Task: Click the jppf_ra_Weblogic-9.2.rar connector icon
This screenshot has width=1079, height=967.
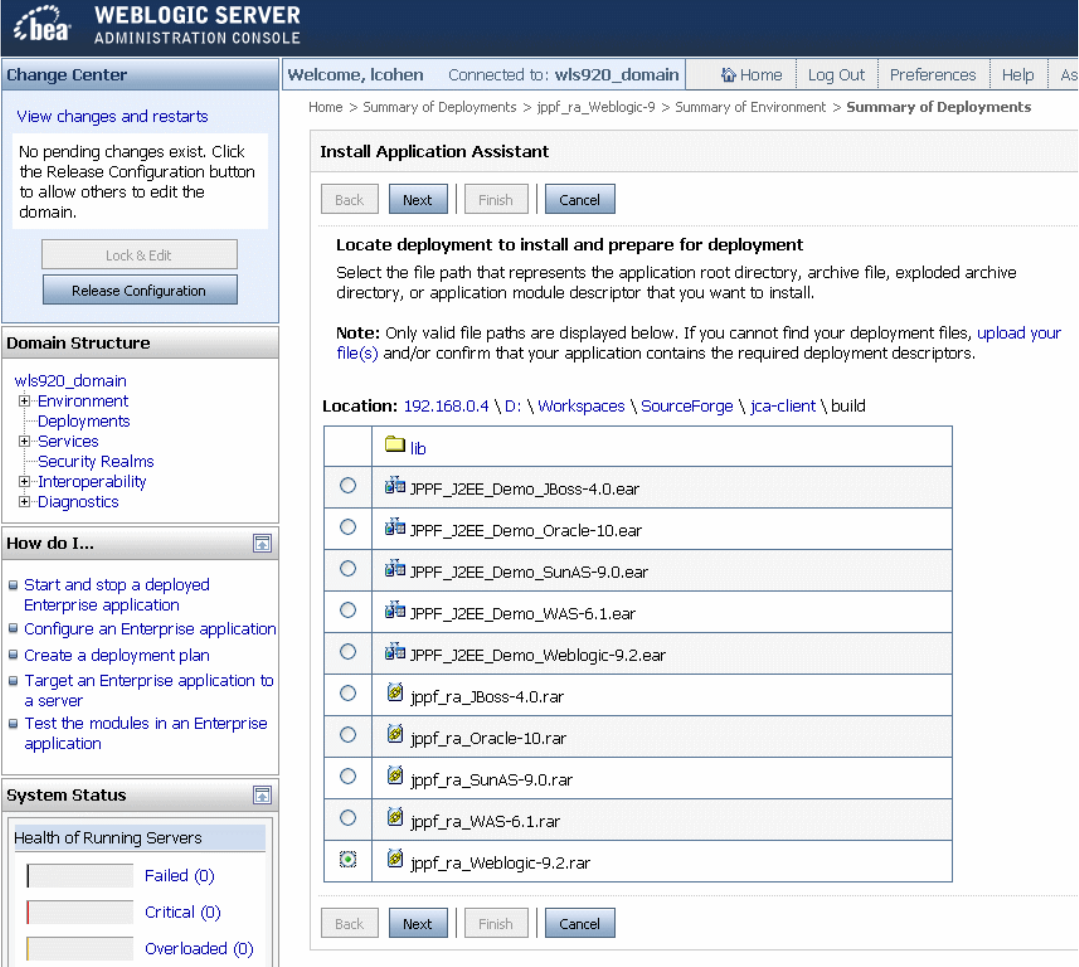Action: pyautogui.click(x=395, y=858)
